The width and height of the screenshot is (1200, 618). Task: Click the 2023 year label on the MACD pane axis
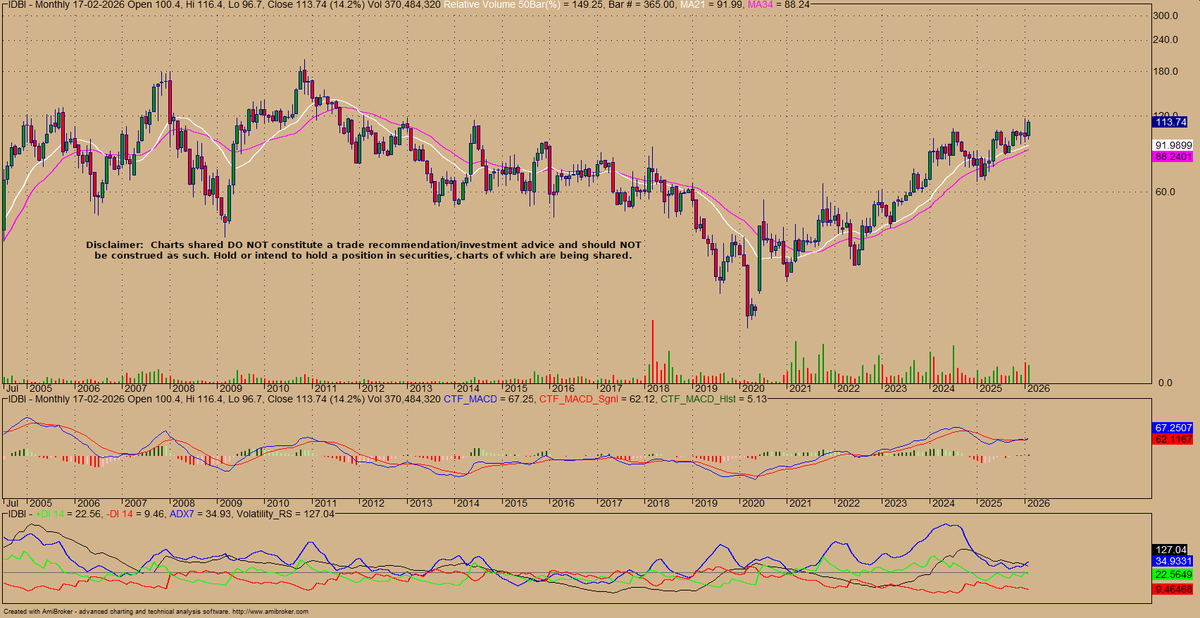[x=895, y=502]
